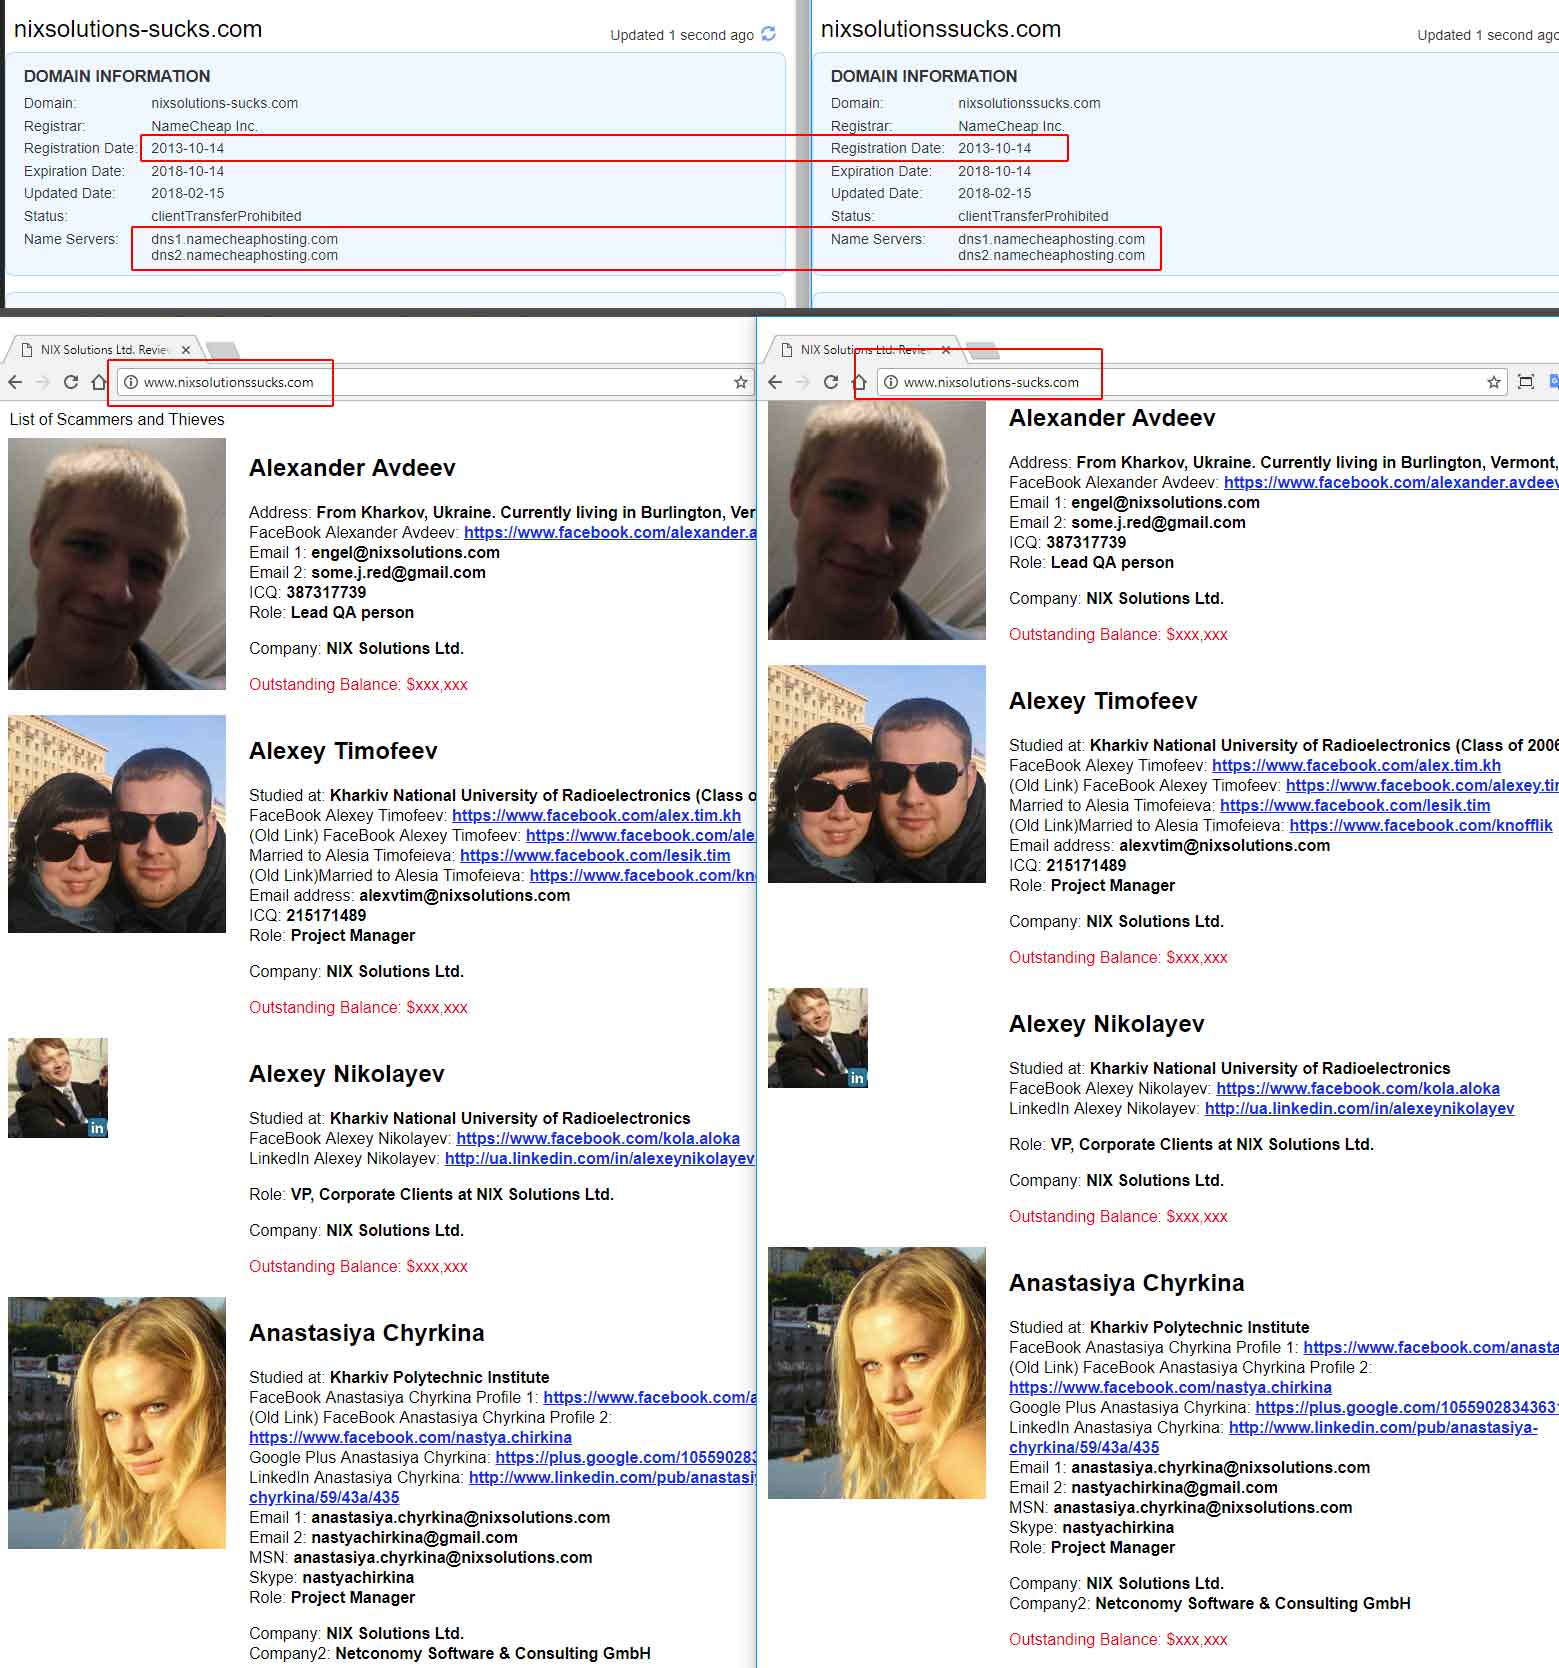Click engel@nixsolutions.com email in left browser
Viewport: 1559px width, 1668px height.
[406, 552]
